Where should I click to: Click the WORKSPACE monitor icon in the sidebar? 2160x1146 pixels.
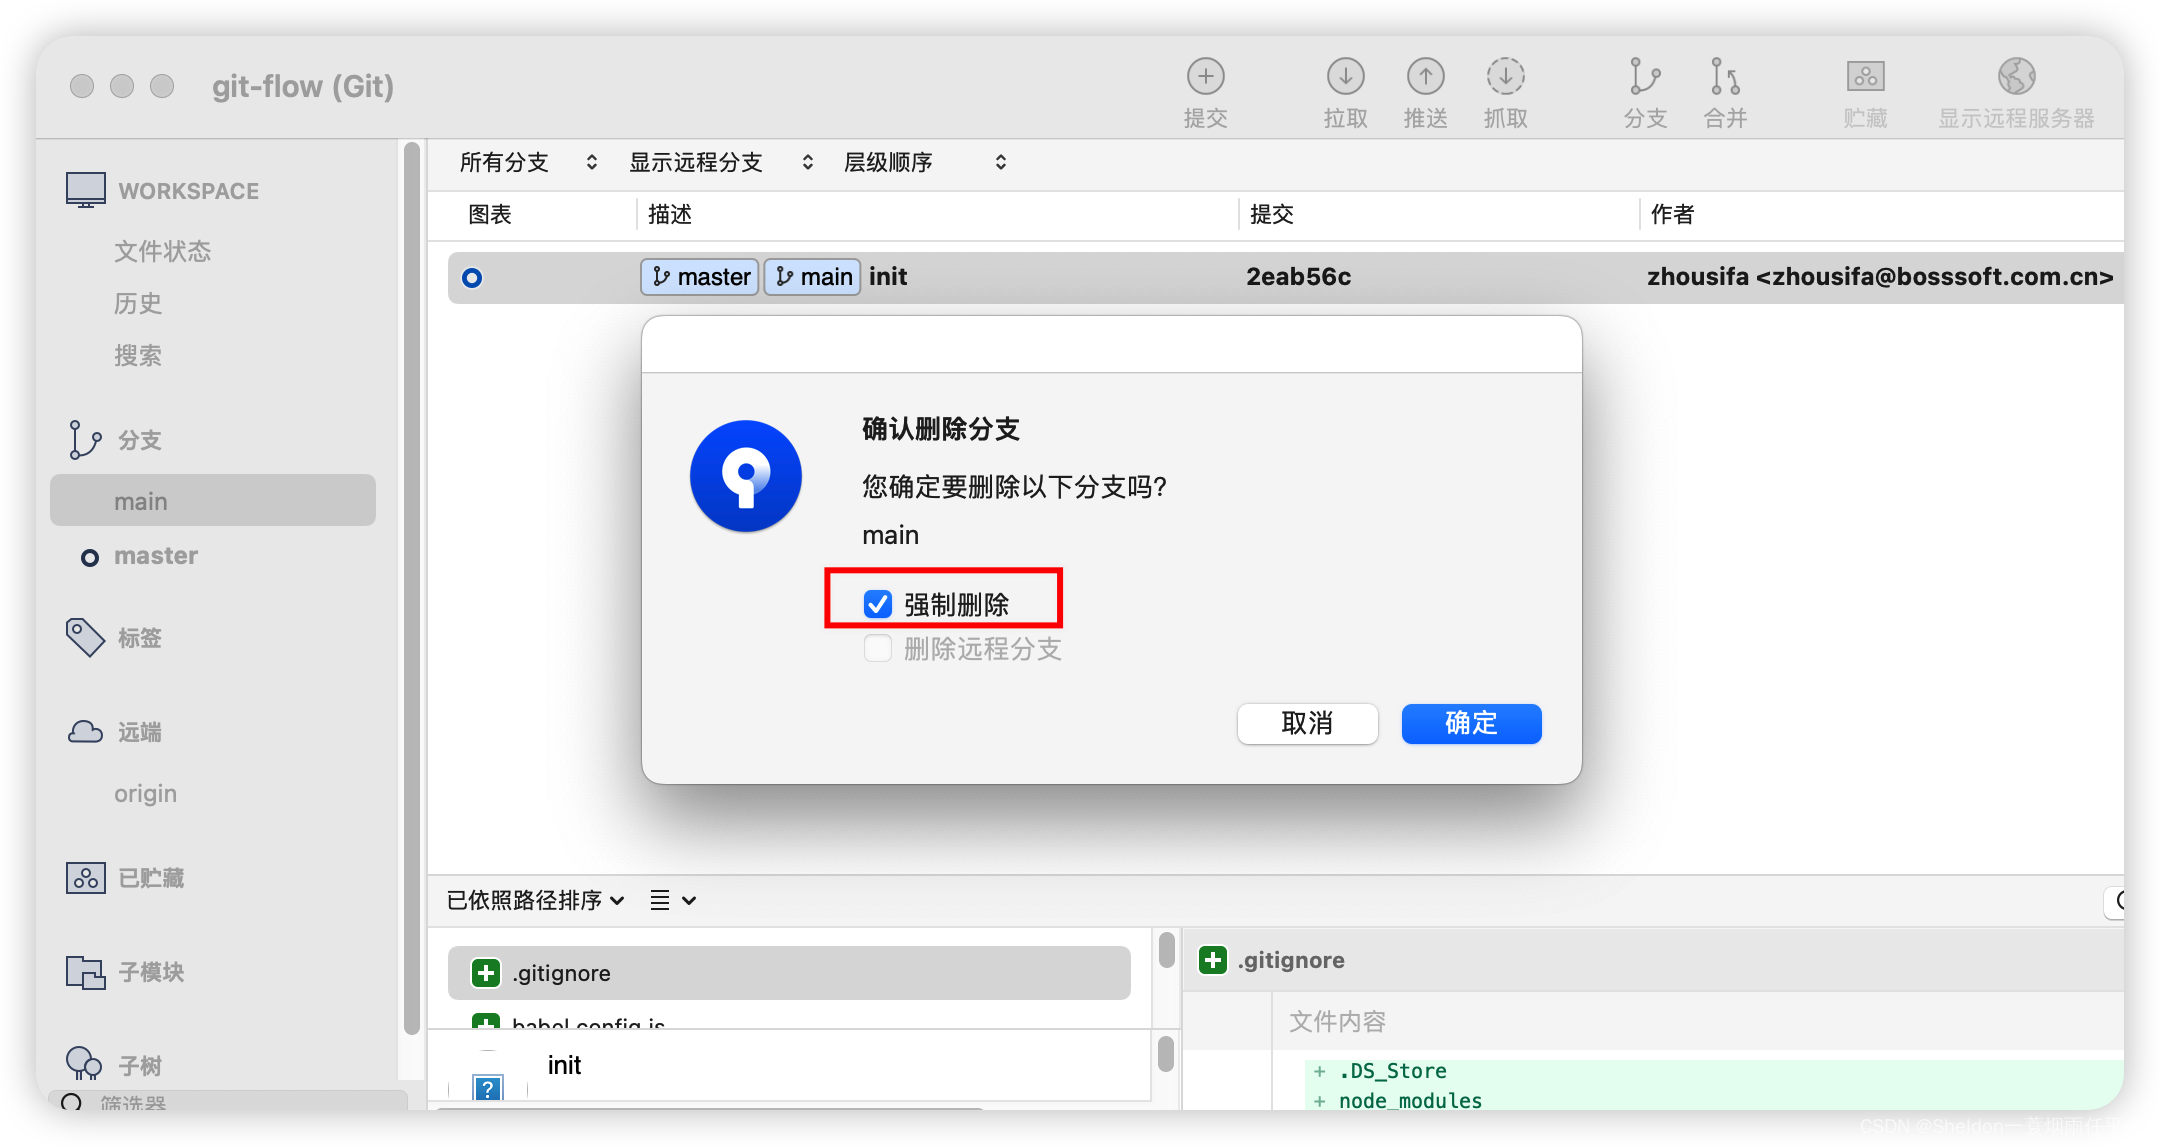[x=86, y=190]
